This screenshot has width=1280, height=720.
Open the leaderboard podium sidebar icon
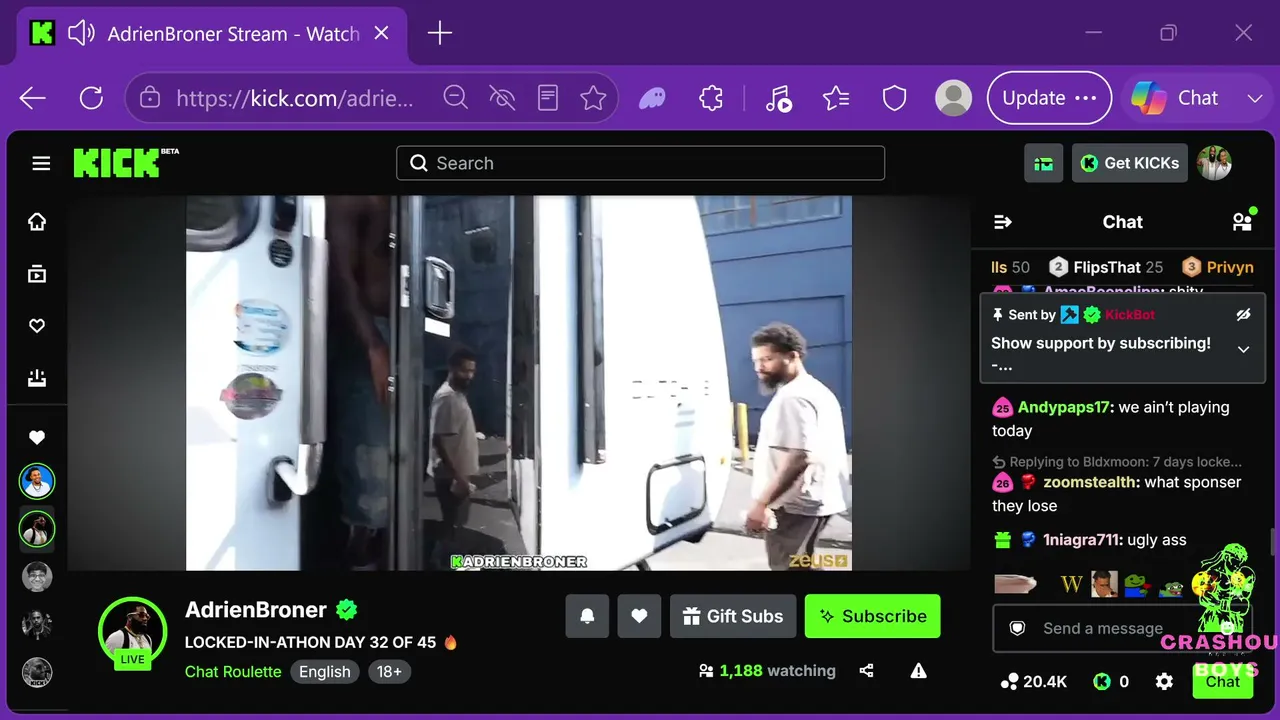(x=37, y=378)
